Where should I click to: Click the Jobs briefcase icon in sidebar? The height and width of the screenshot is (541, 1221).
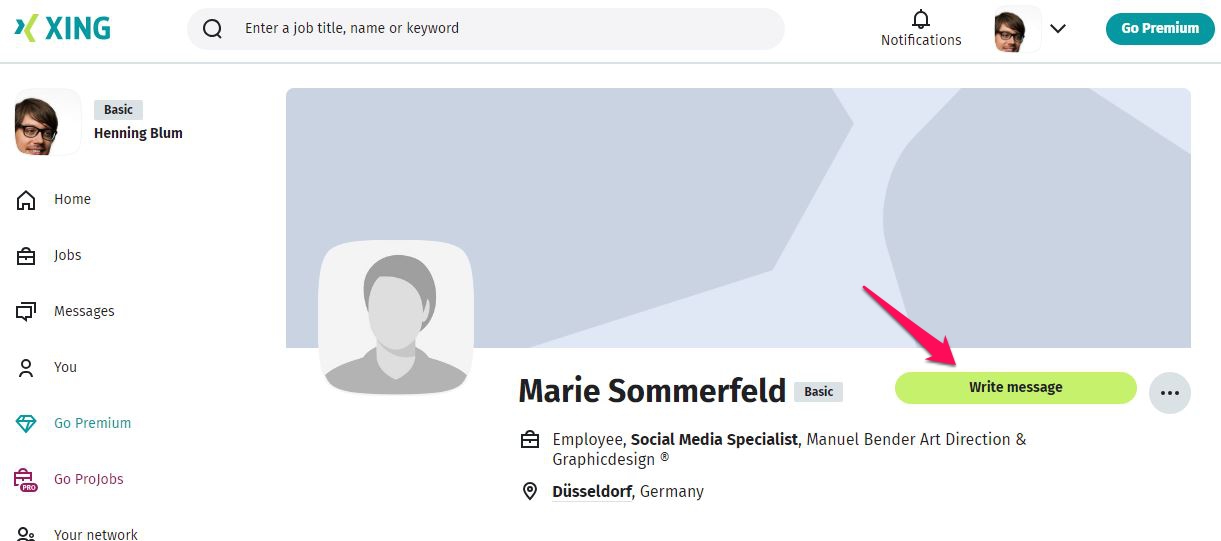[27, 256]
